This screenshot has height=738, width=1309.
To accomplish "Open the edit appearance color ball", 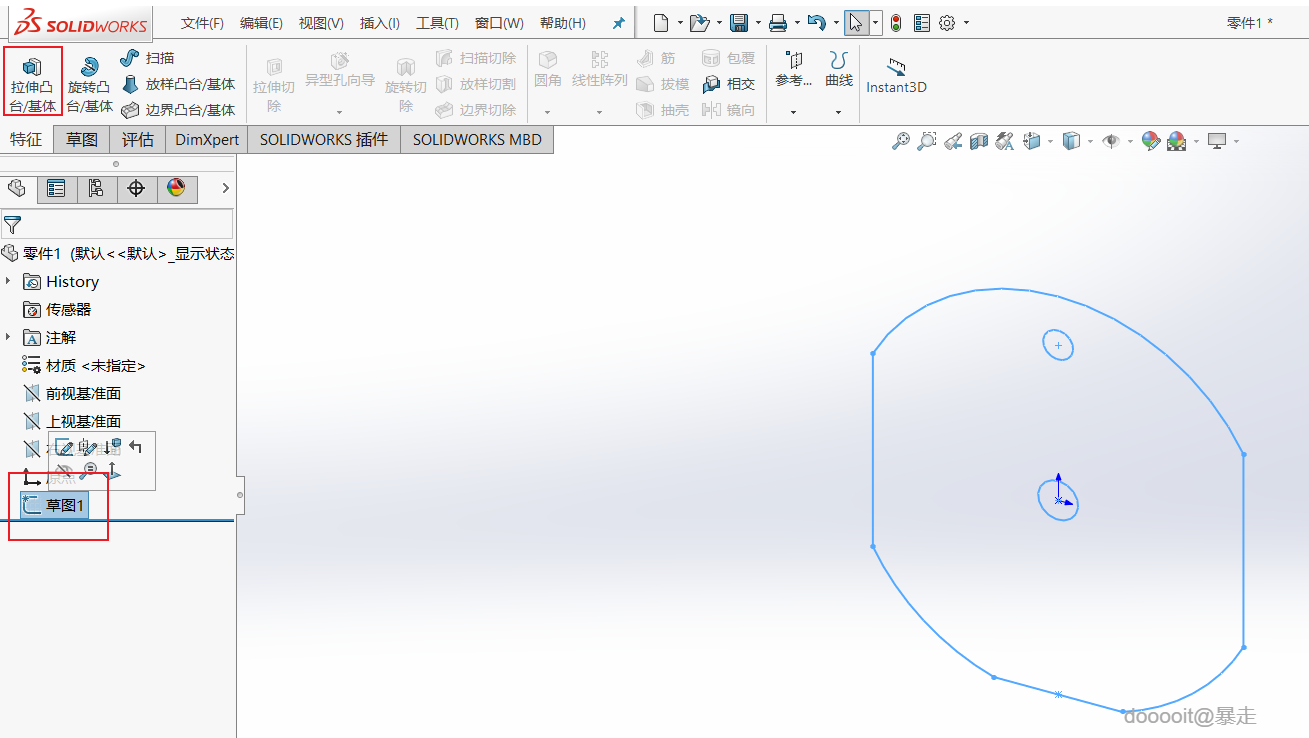I will point(1151,141).
